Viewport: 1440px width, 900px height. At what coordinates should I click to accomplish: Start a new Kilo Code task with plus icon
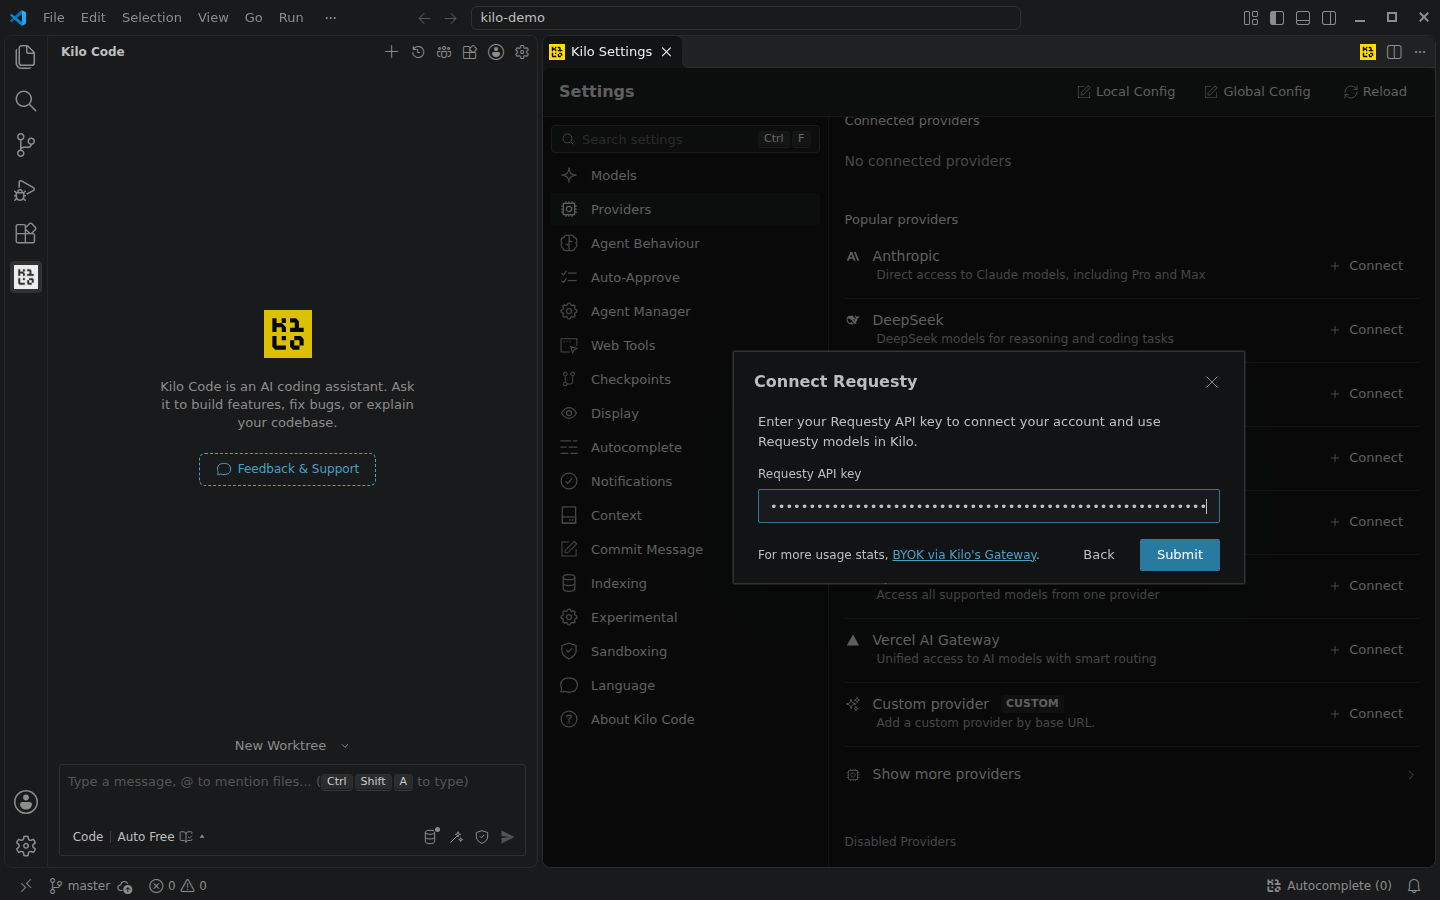coord(391,52)
